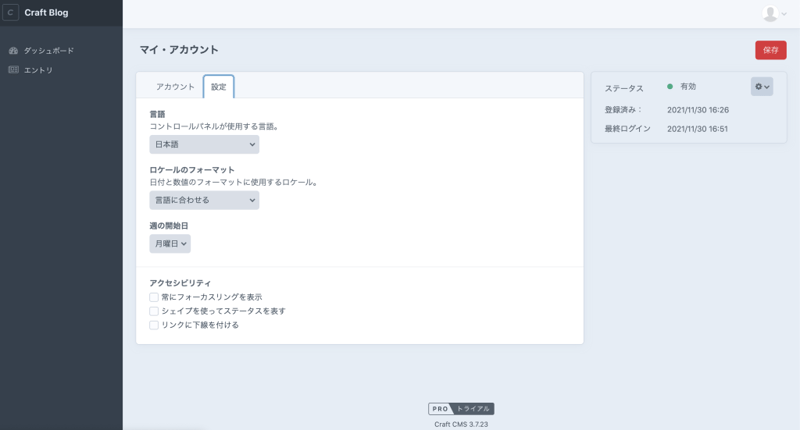Select the 設定 tab
This screenshot has height=430, width=800.
pos(218,87)
